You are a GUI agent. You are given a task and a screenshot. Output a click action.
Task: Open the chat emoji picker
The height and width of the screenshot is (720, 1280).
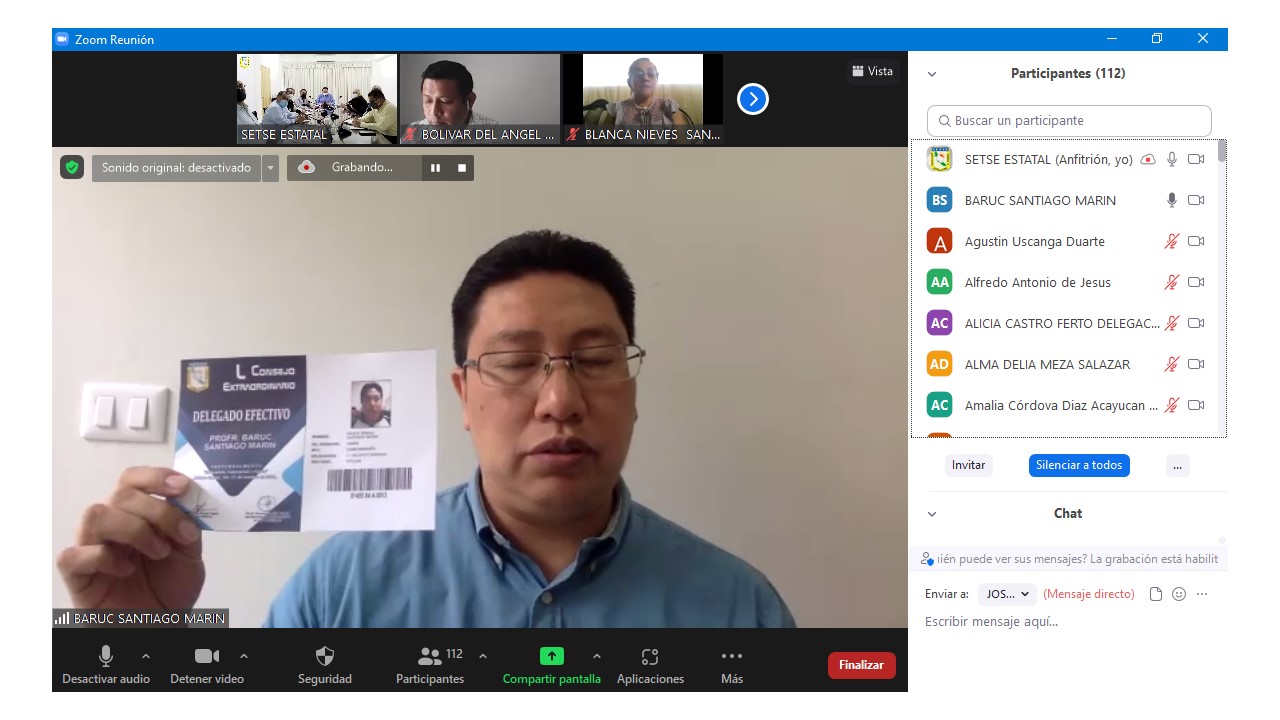click(x=1179, y=594)
